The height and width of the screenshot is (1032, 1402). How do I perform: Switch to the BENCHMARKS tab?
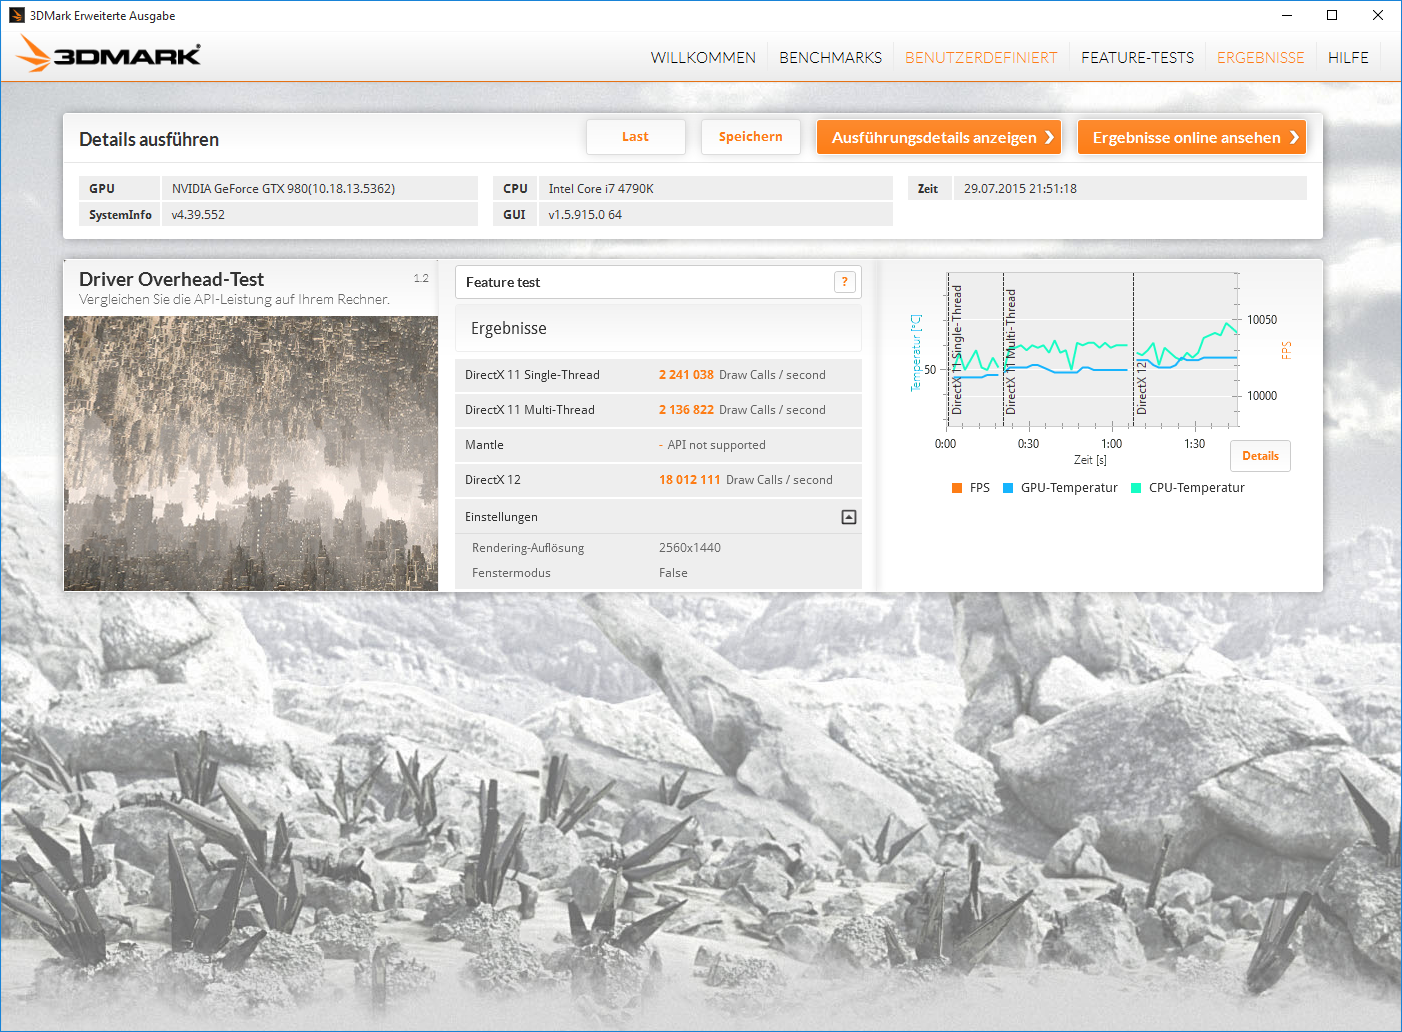click(x=831, y=58)
